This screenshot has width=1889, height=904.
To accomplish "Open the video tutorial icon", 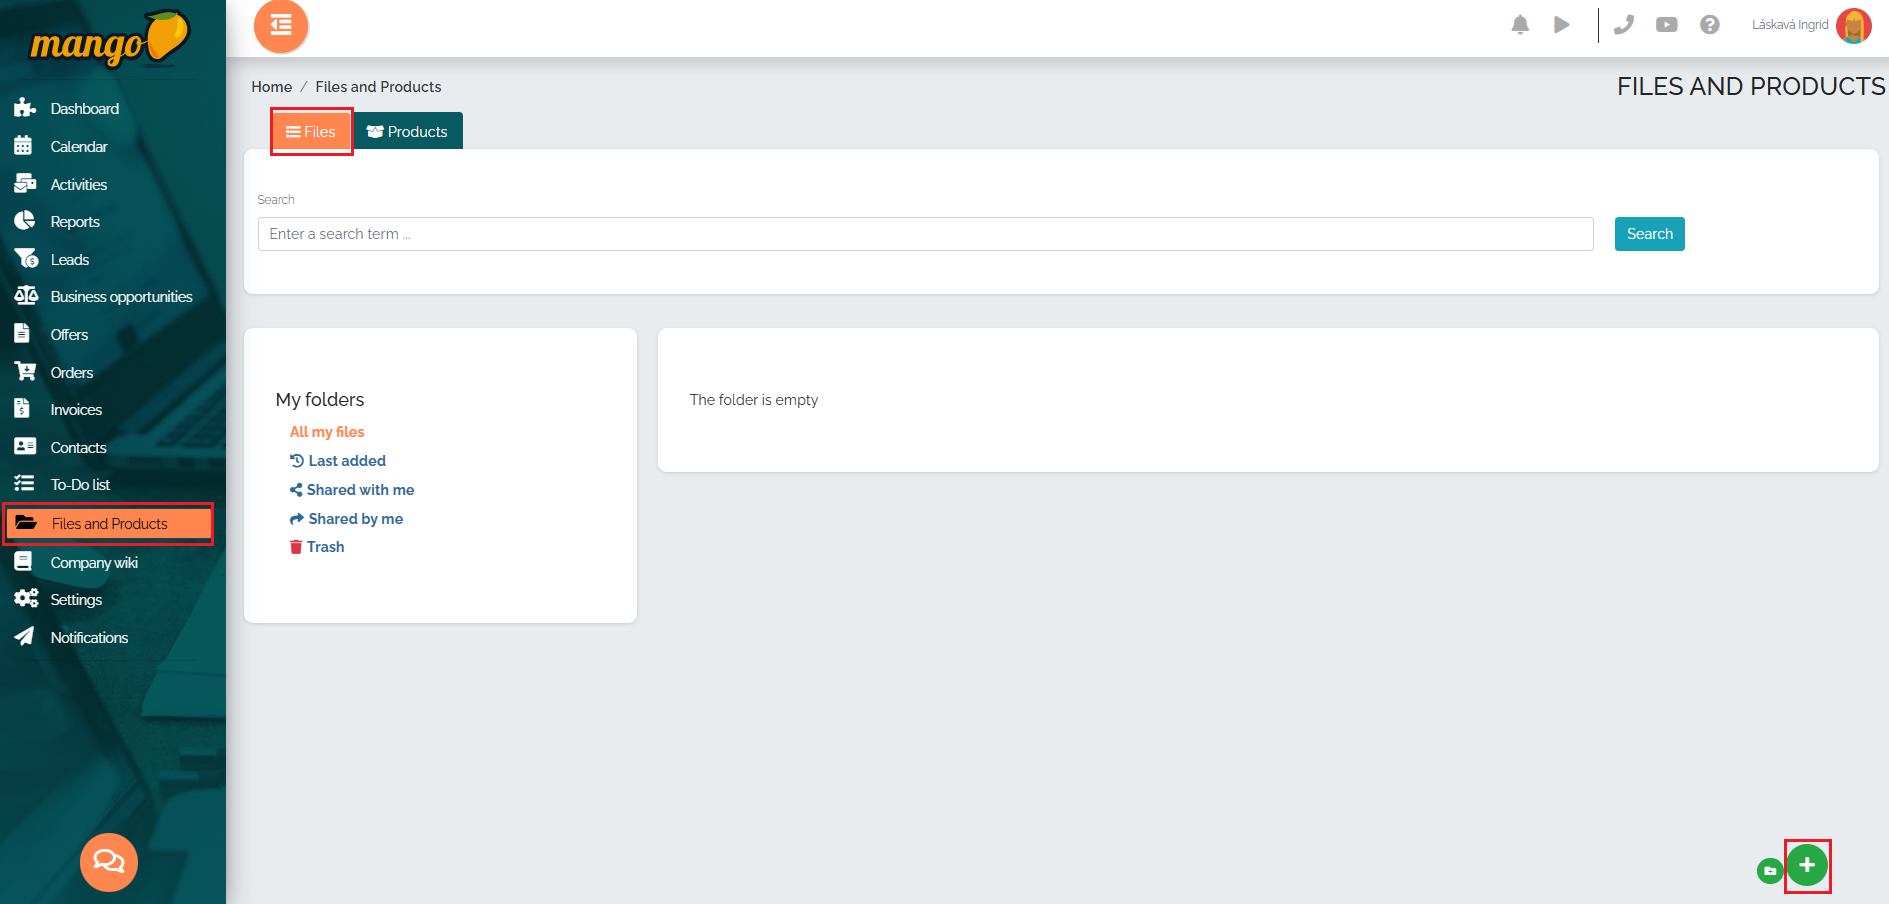I will tap(1667, 25).
